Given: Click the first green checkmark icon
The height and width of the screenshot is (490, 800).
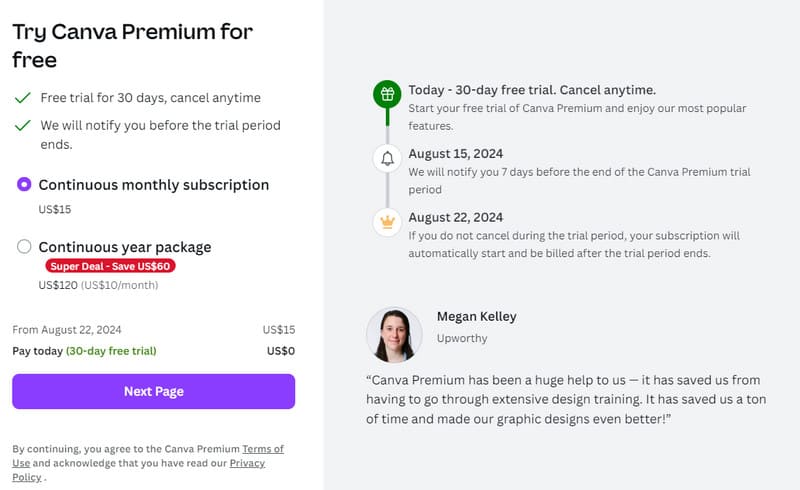Looking at the screenshot, I should [22, 98].
